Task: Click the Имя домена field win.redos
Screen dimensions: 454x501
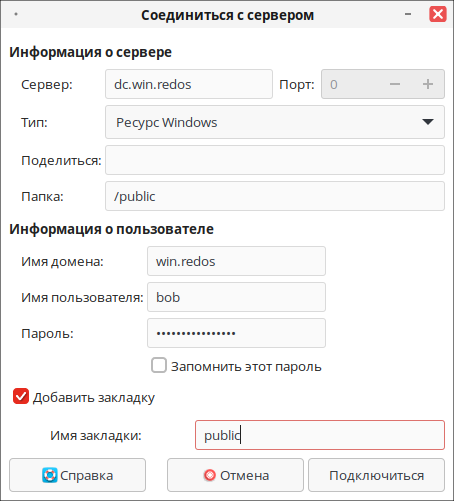Action: (236, 261)
